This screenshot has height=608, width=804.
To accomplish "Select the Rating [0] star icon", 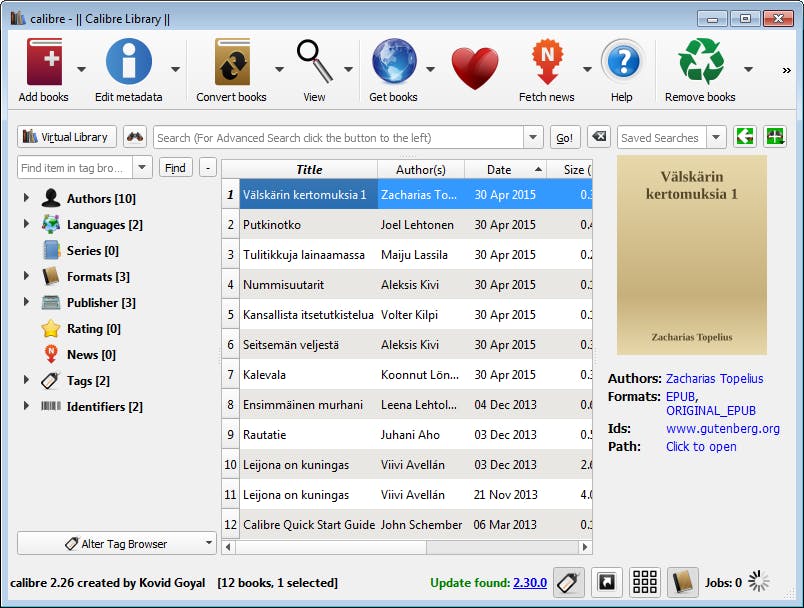I will (x=51, y=329).
